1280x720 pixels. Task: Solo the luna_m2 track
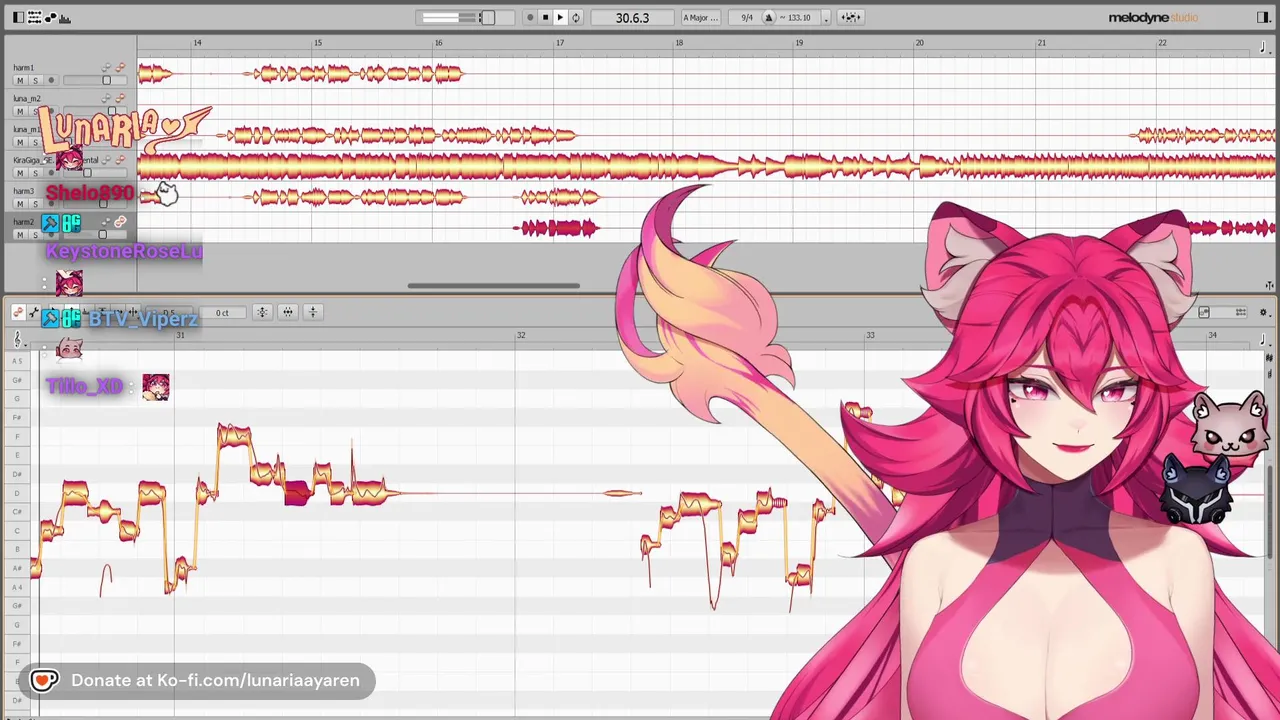click(x=35, y=111)
